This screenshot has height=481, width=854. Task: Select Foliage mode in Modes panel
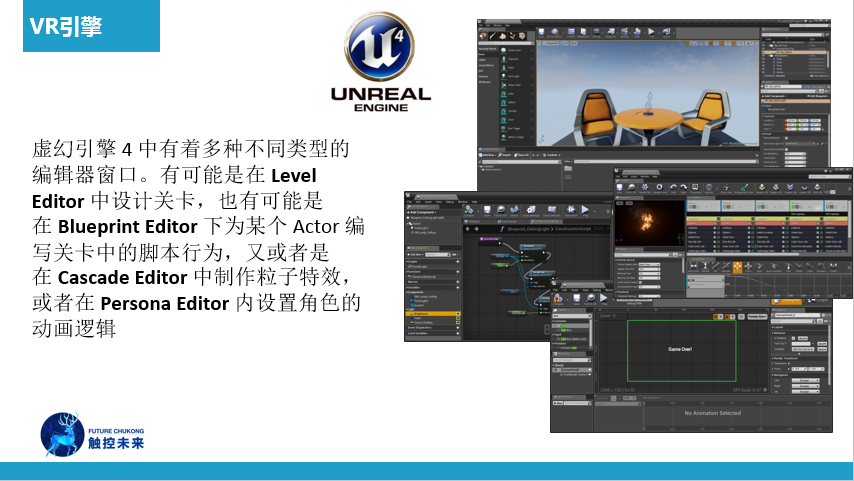[513, 36]
